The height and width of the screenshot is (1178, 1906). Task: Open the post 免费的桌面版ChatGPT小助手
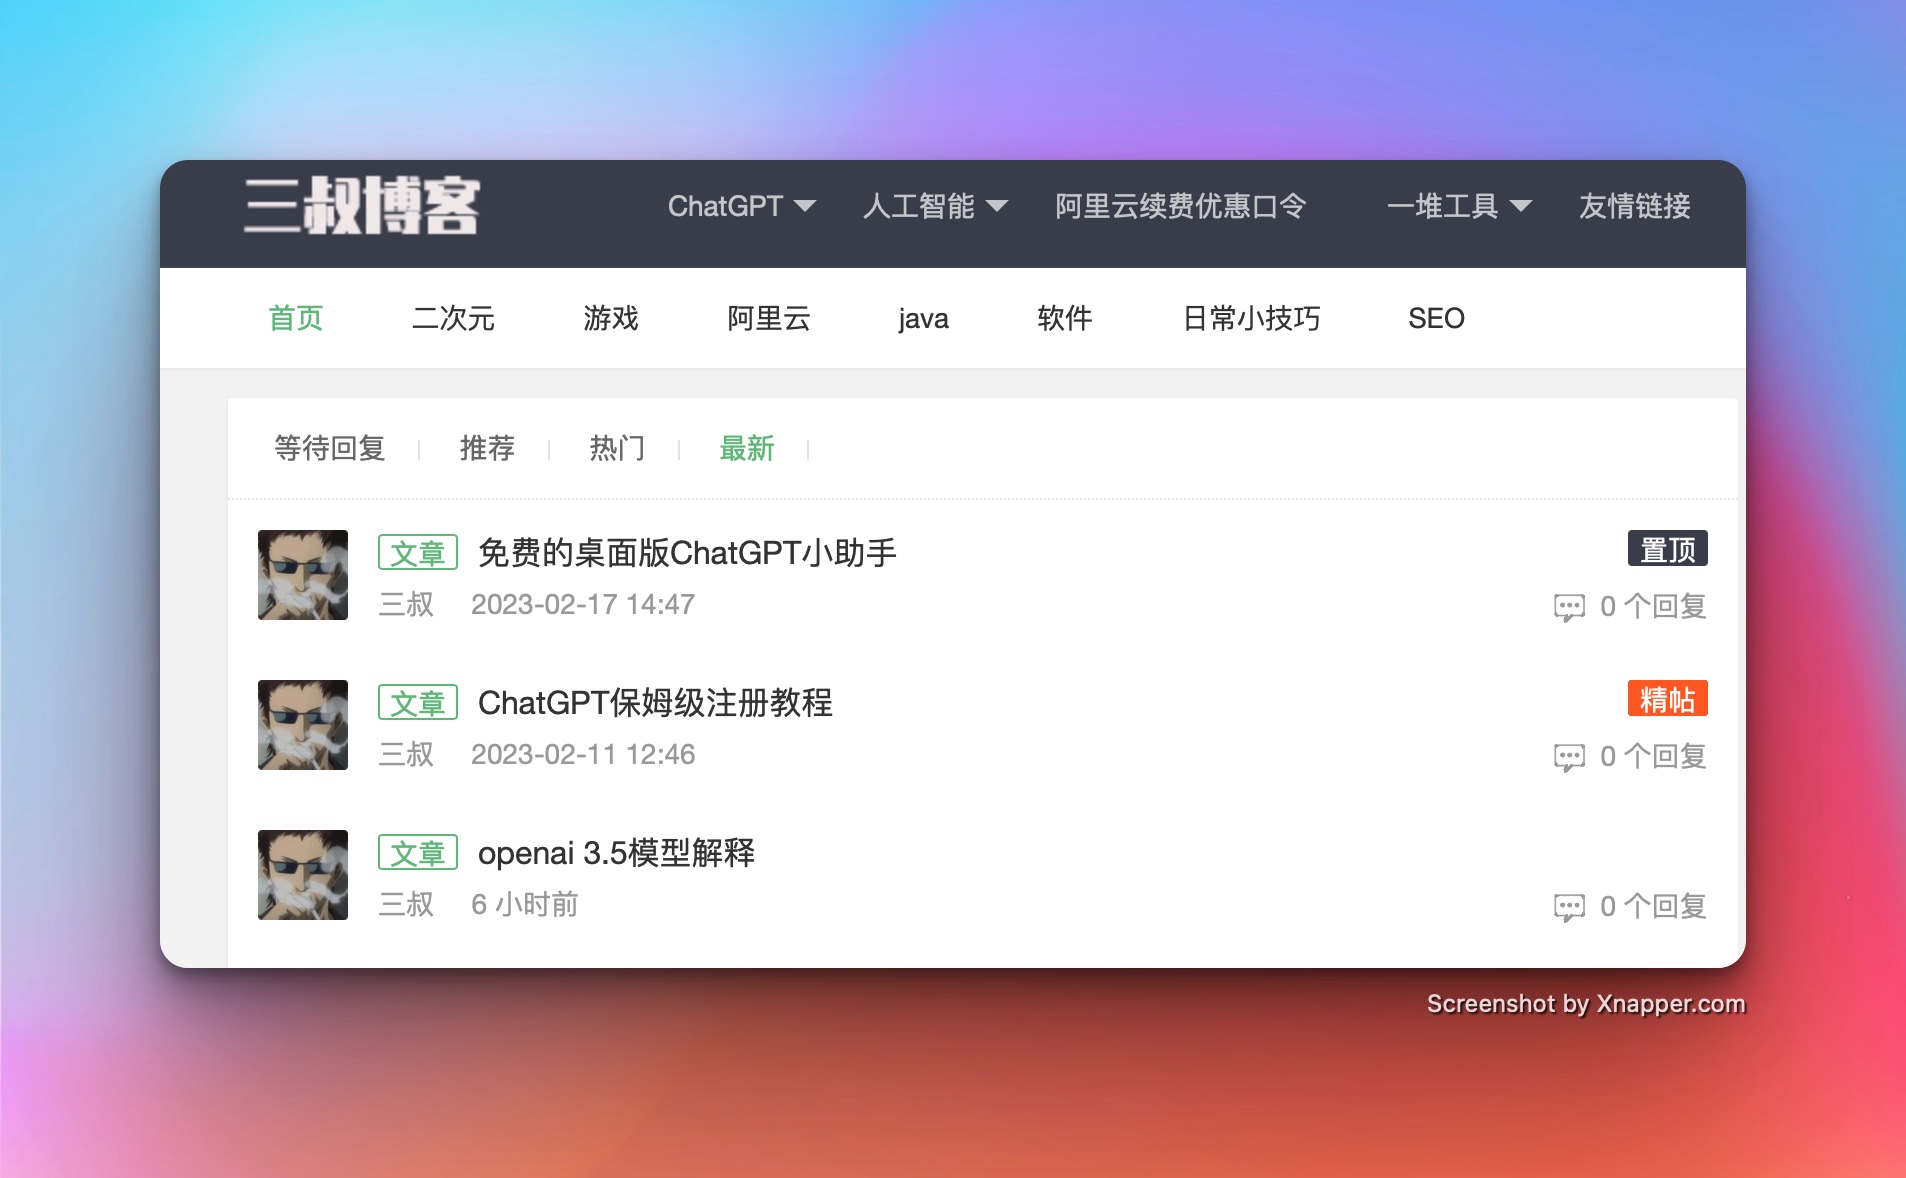(x=688, y=552)
